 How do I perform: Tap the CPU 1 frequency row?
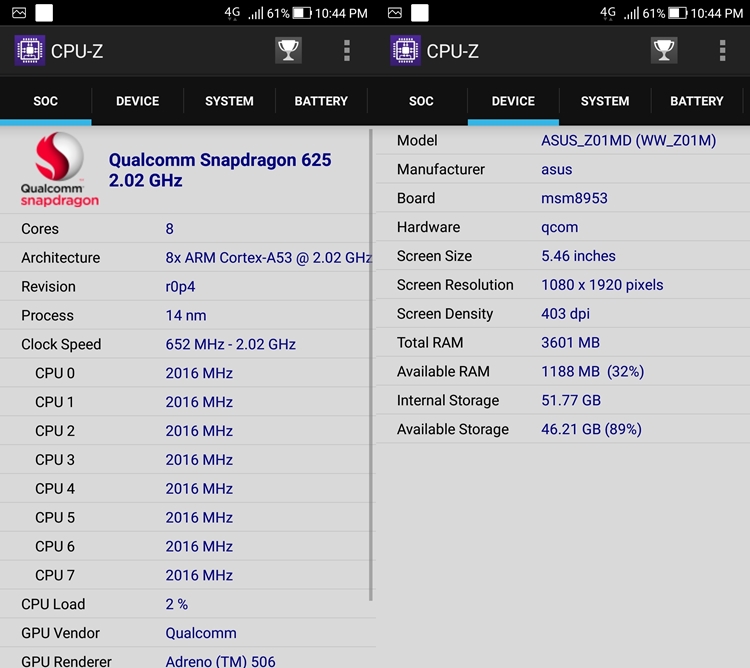point(188,402)
